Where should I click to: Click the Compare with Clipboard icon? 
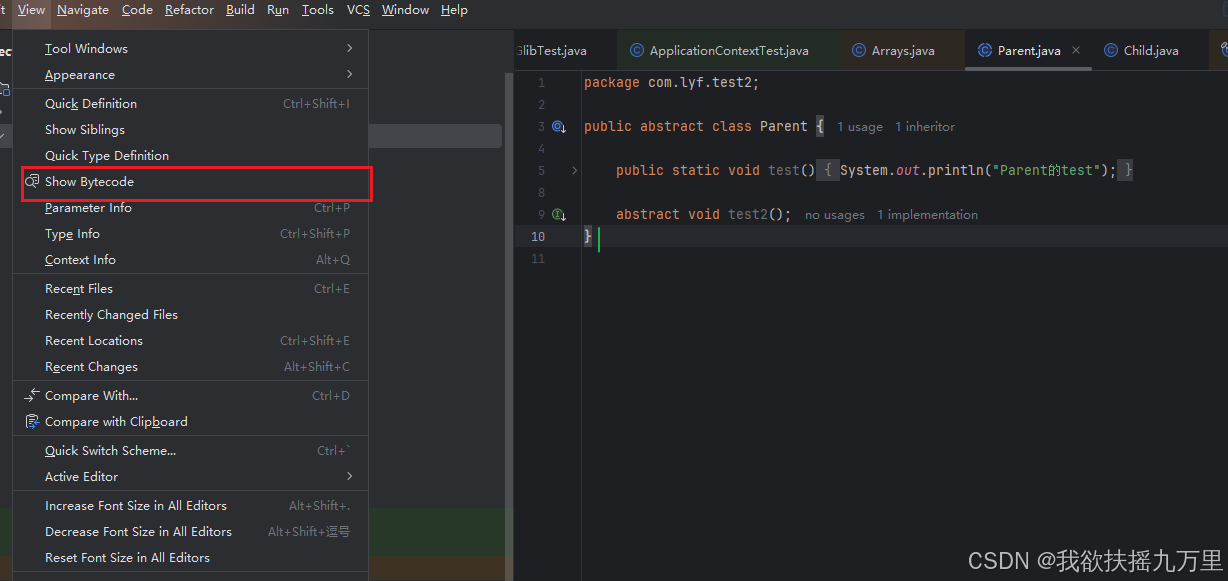[x=32, y=421]
